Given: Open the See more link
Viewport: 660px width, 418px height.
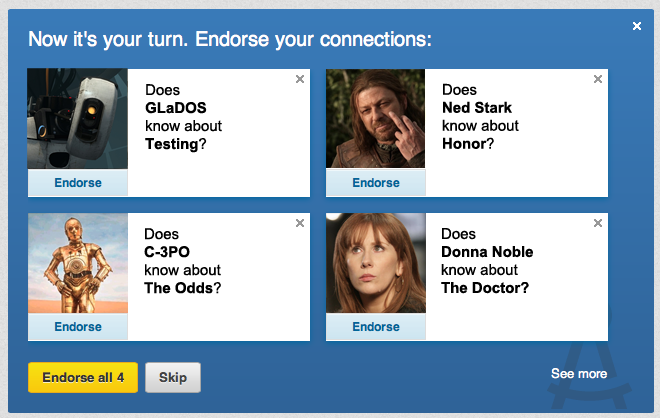Looking at the screenshot, I should [579, 374].
